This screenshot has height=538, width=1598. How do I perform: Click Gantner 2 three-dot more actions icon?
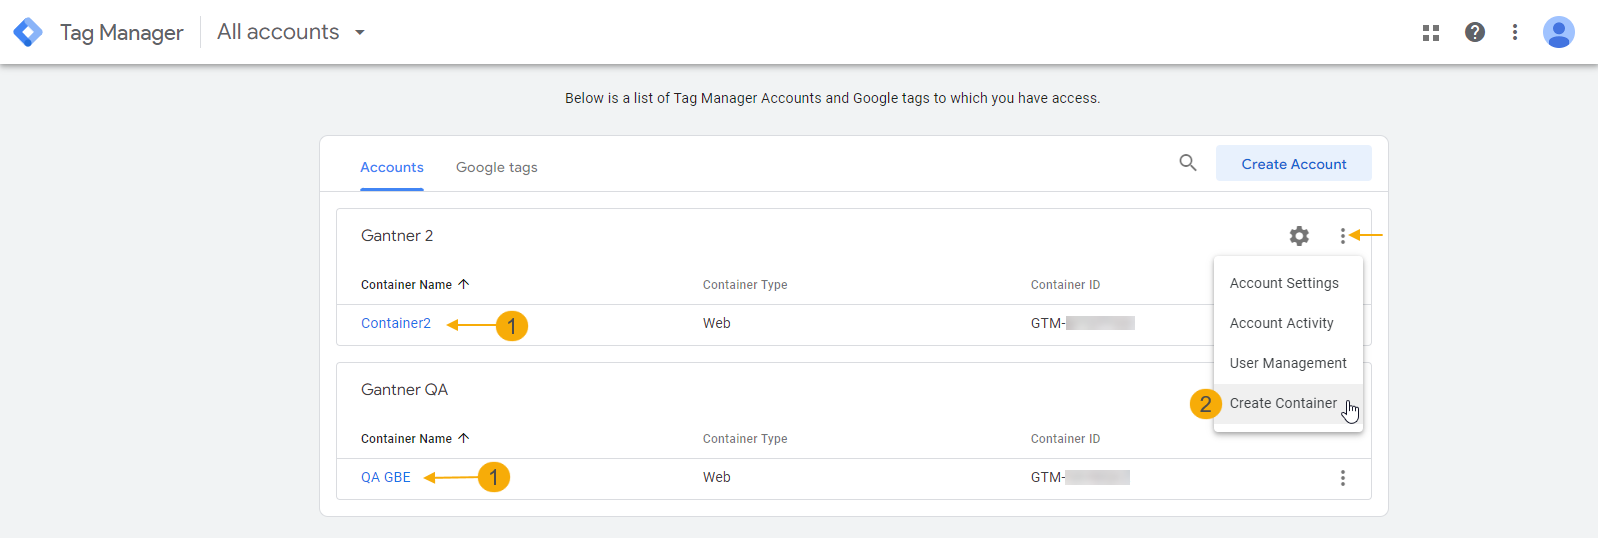(1343, 236)
